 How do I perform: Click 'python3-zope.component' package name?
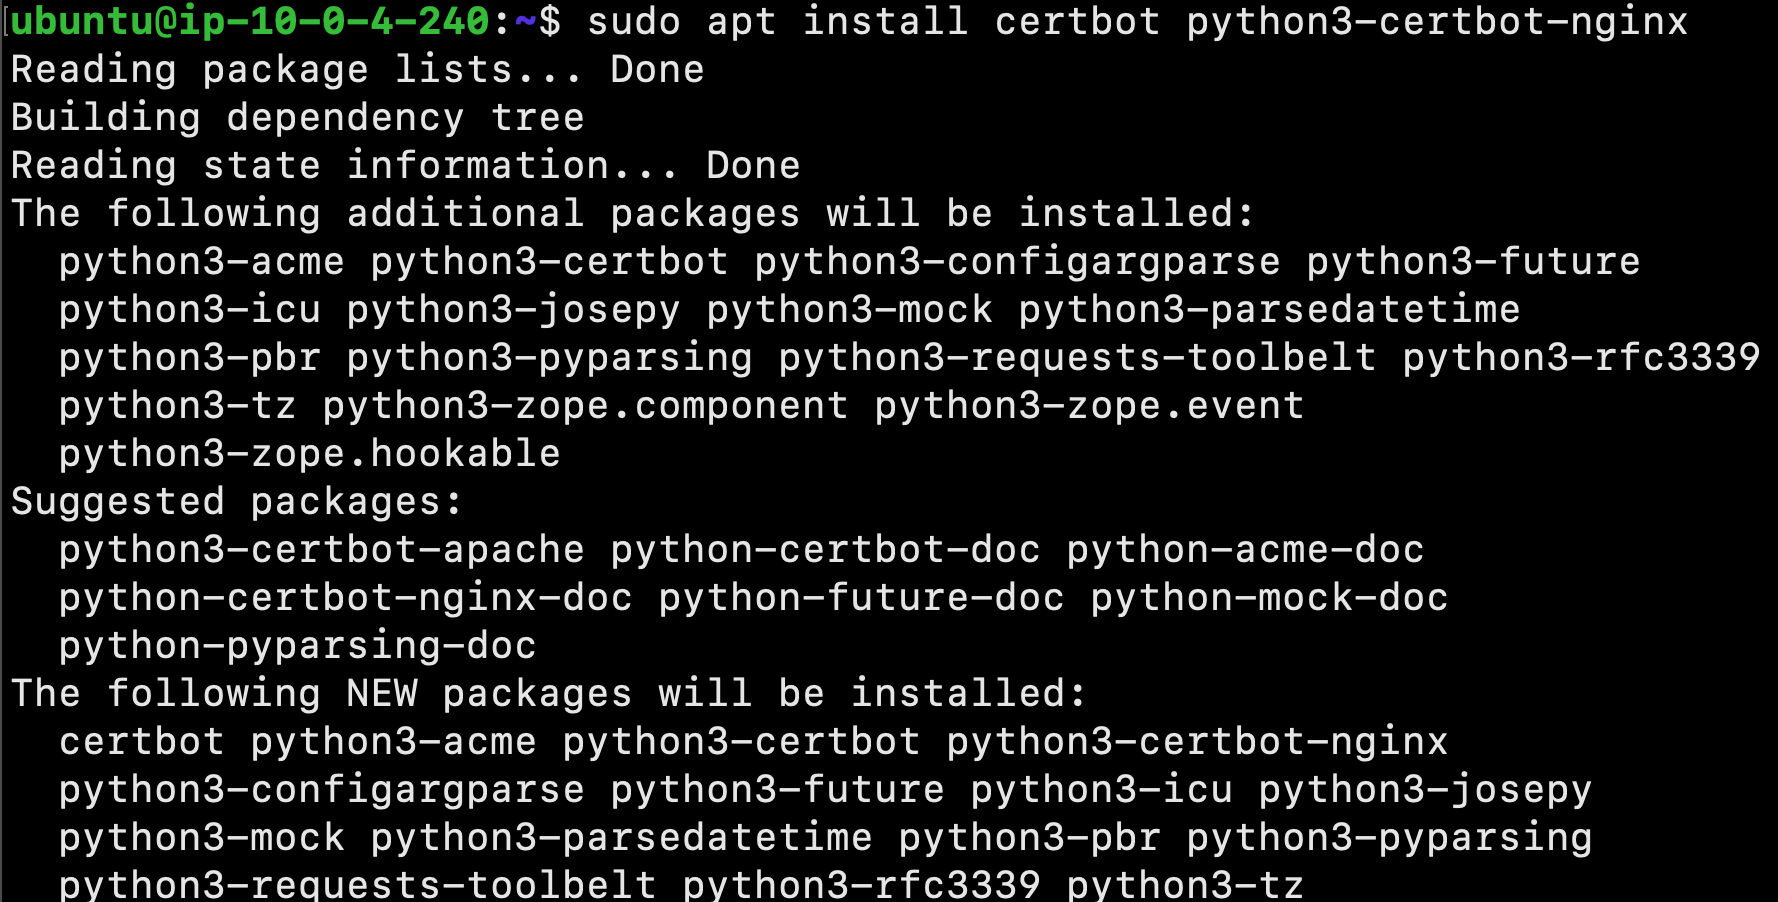585,405
